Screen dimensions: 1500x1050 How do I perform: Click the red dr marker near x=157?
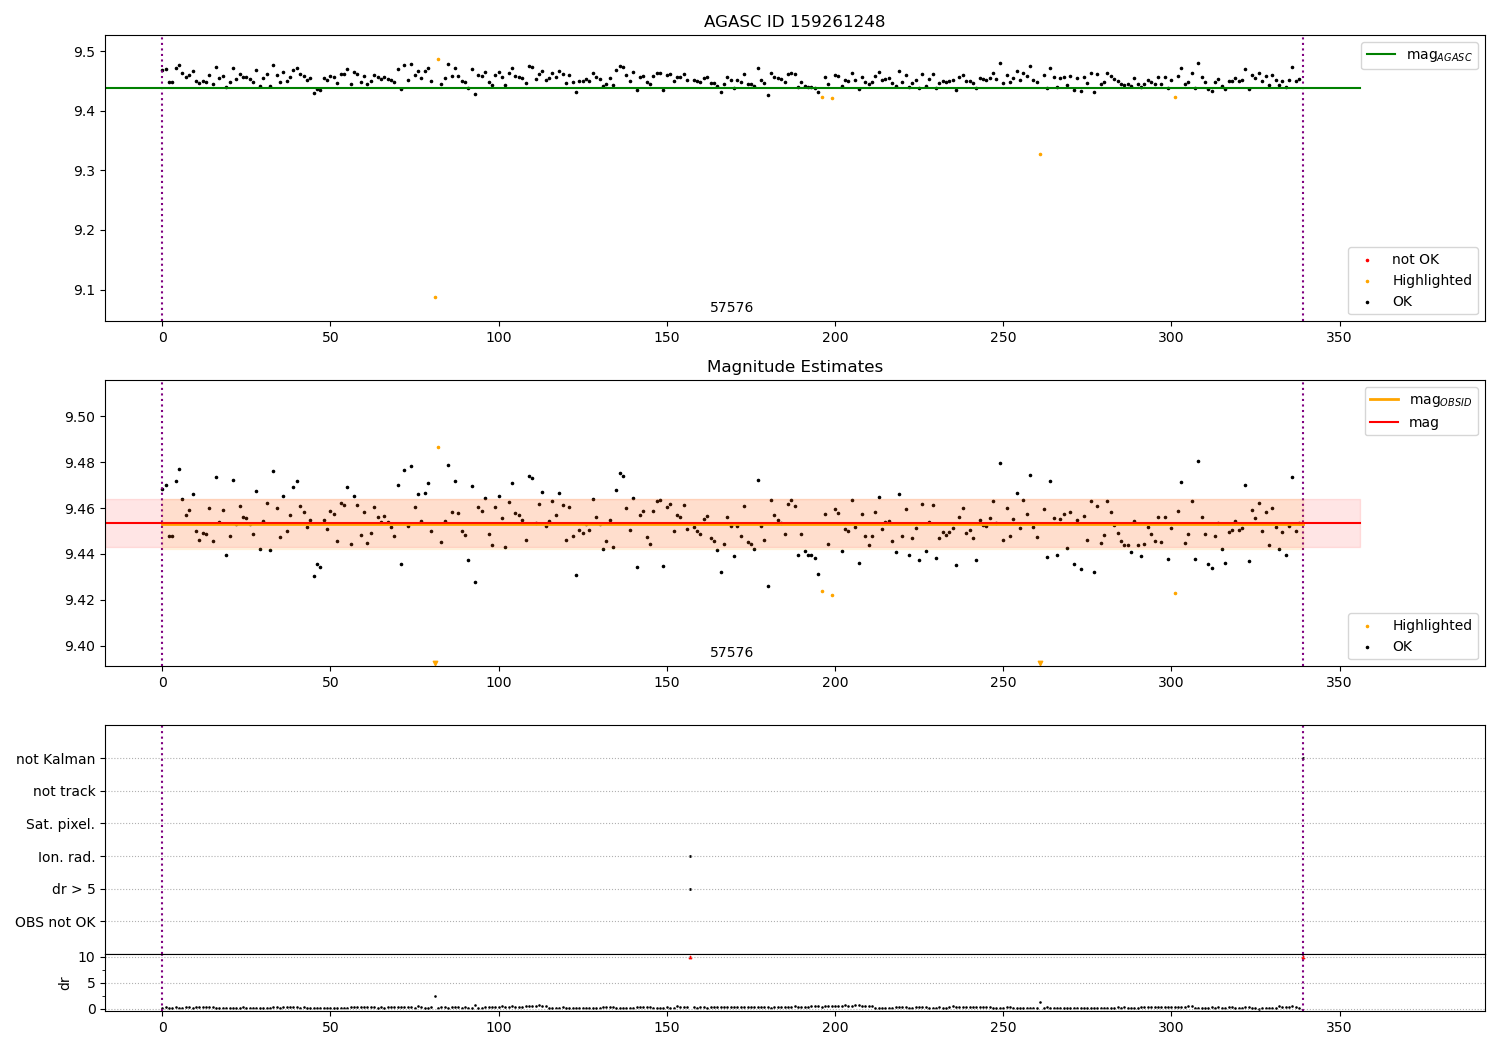[x=690, y=958]
